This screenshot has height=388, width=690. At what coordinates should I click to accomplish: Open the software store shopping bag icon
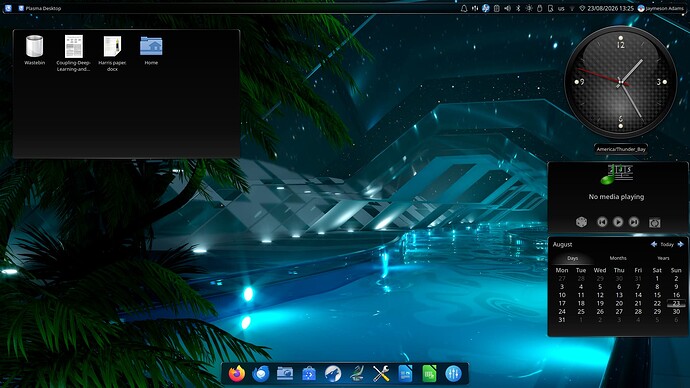pos(309,374)
